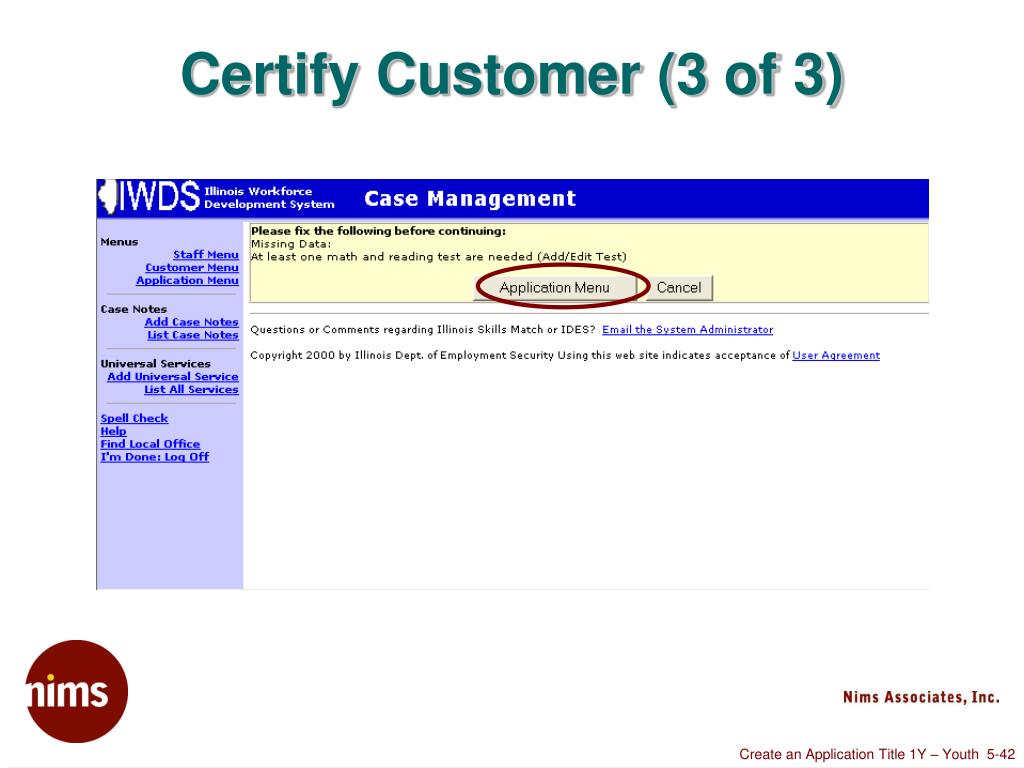The width and height of the screenshot is (1024, 768).
Task: Click the 'Missing Data:' text
Action: [x=291, y=244]
